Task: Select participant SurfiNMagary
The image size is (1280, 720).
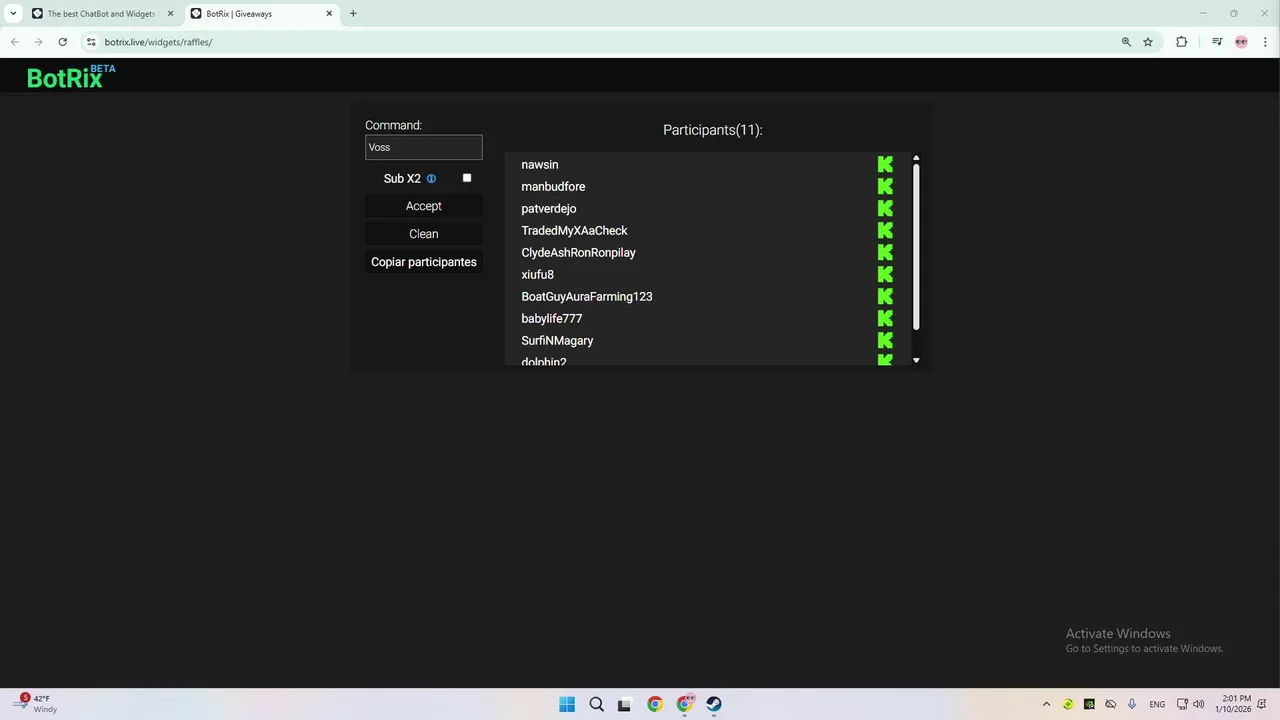Action: point(557,340)
